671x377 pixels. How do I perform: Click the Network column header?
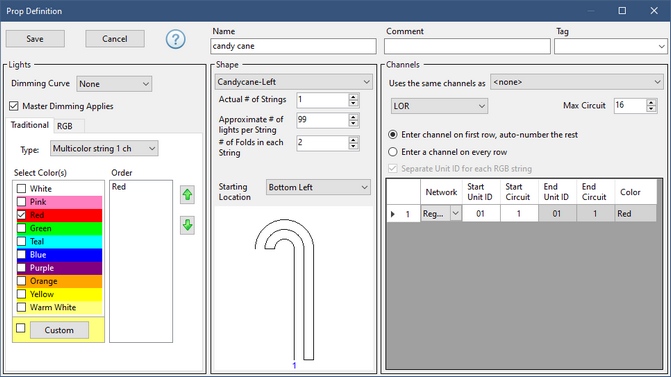[x=441, y=192]
